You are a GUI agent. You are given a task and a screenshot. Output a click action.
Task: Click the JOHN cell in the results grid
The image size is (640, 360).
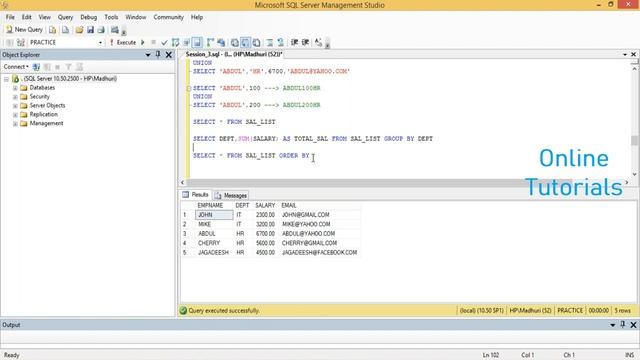coord(214,215)
